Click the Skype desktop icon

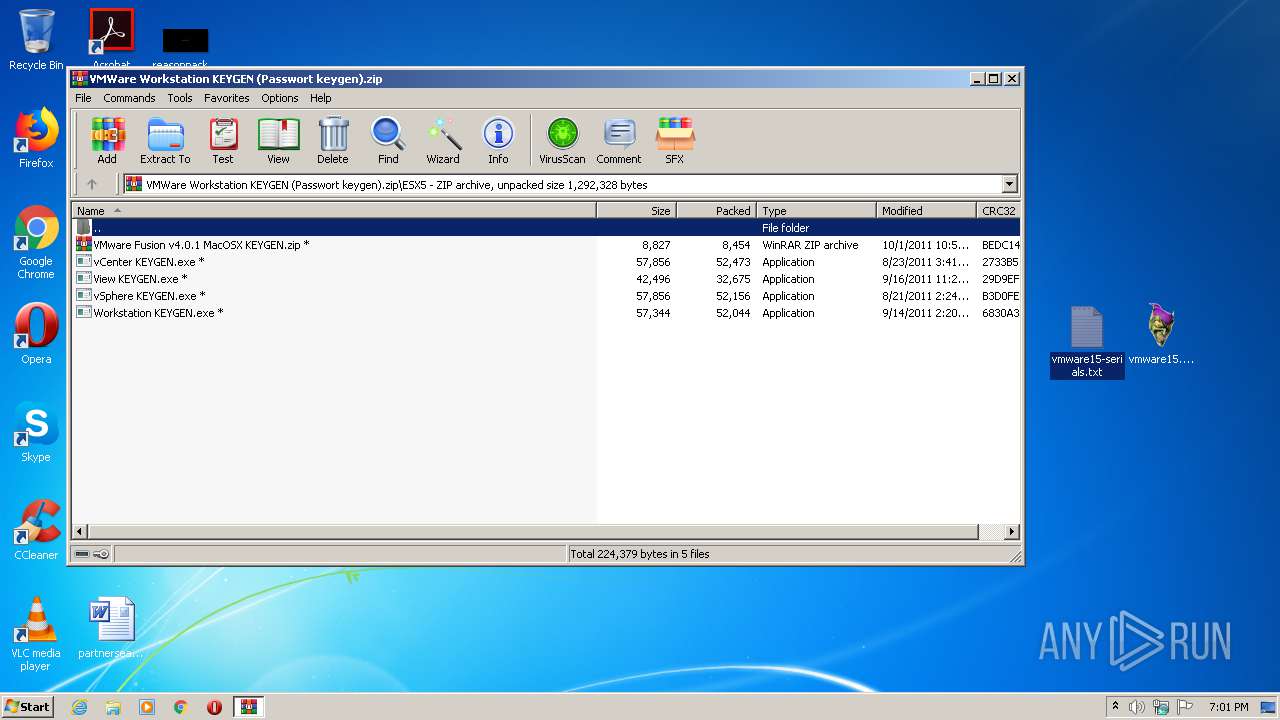36,432
